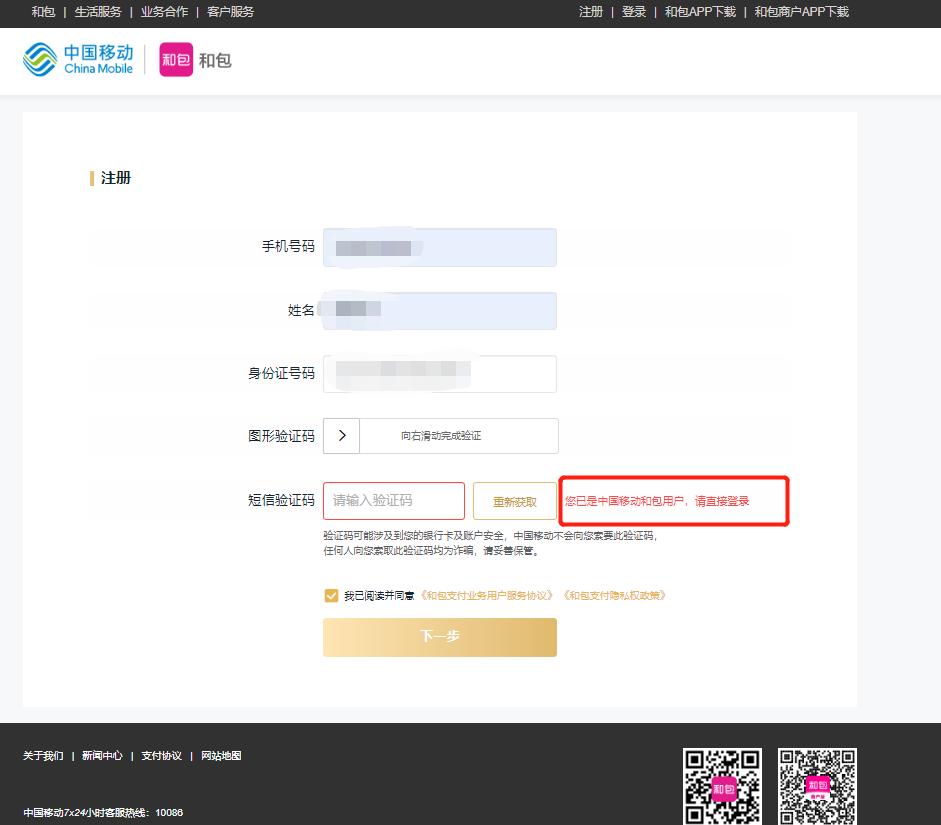Click the hotline text 10086 in the footer
The width and height of the screenshot is (941, 825).
(x=169, y=812)
